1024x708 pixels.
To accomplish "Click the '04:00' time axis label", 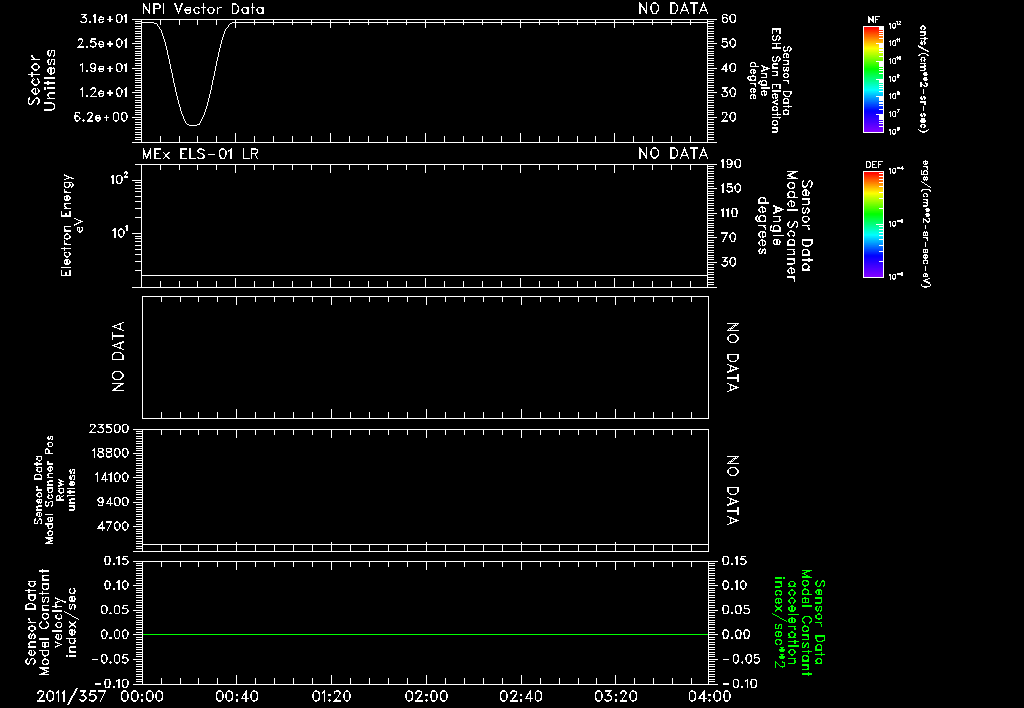I will click(709, 696).
